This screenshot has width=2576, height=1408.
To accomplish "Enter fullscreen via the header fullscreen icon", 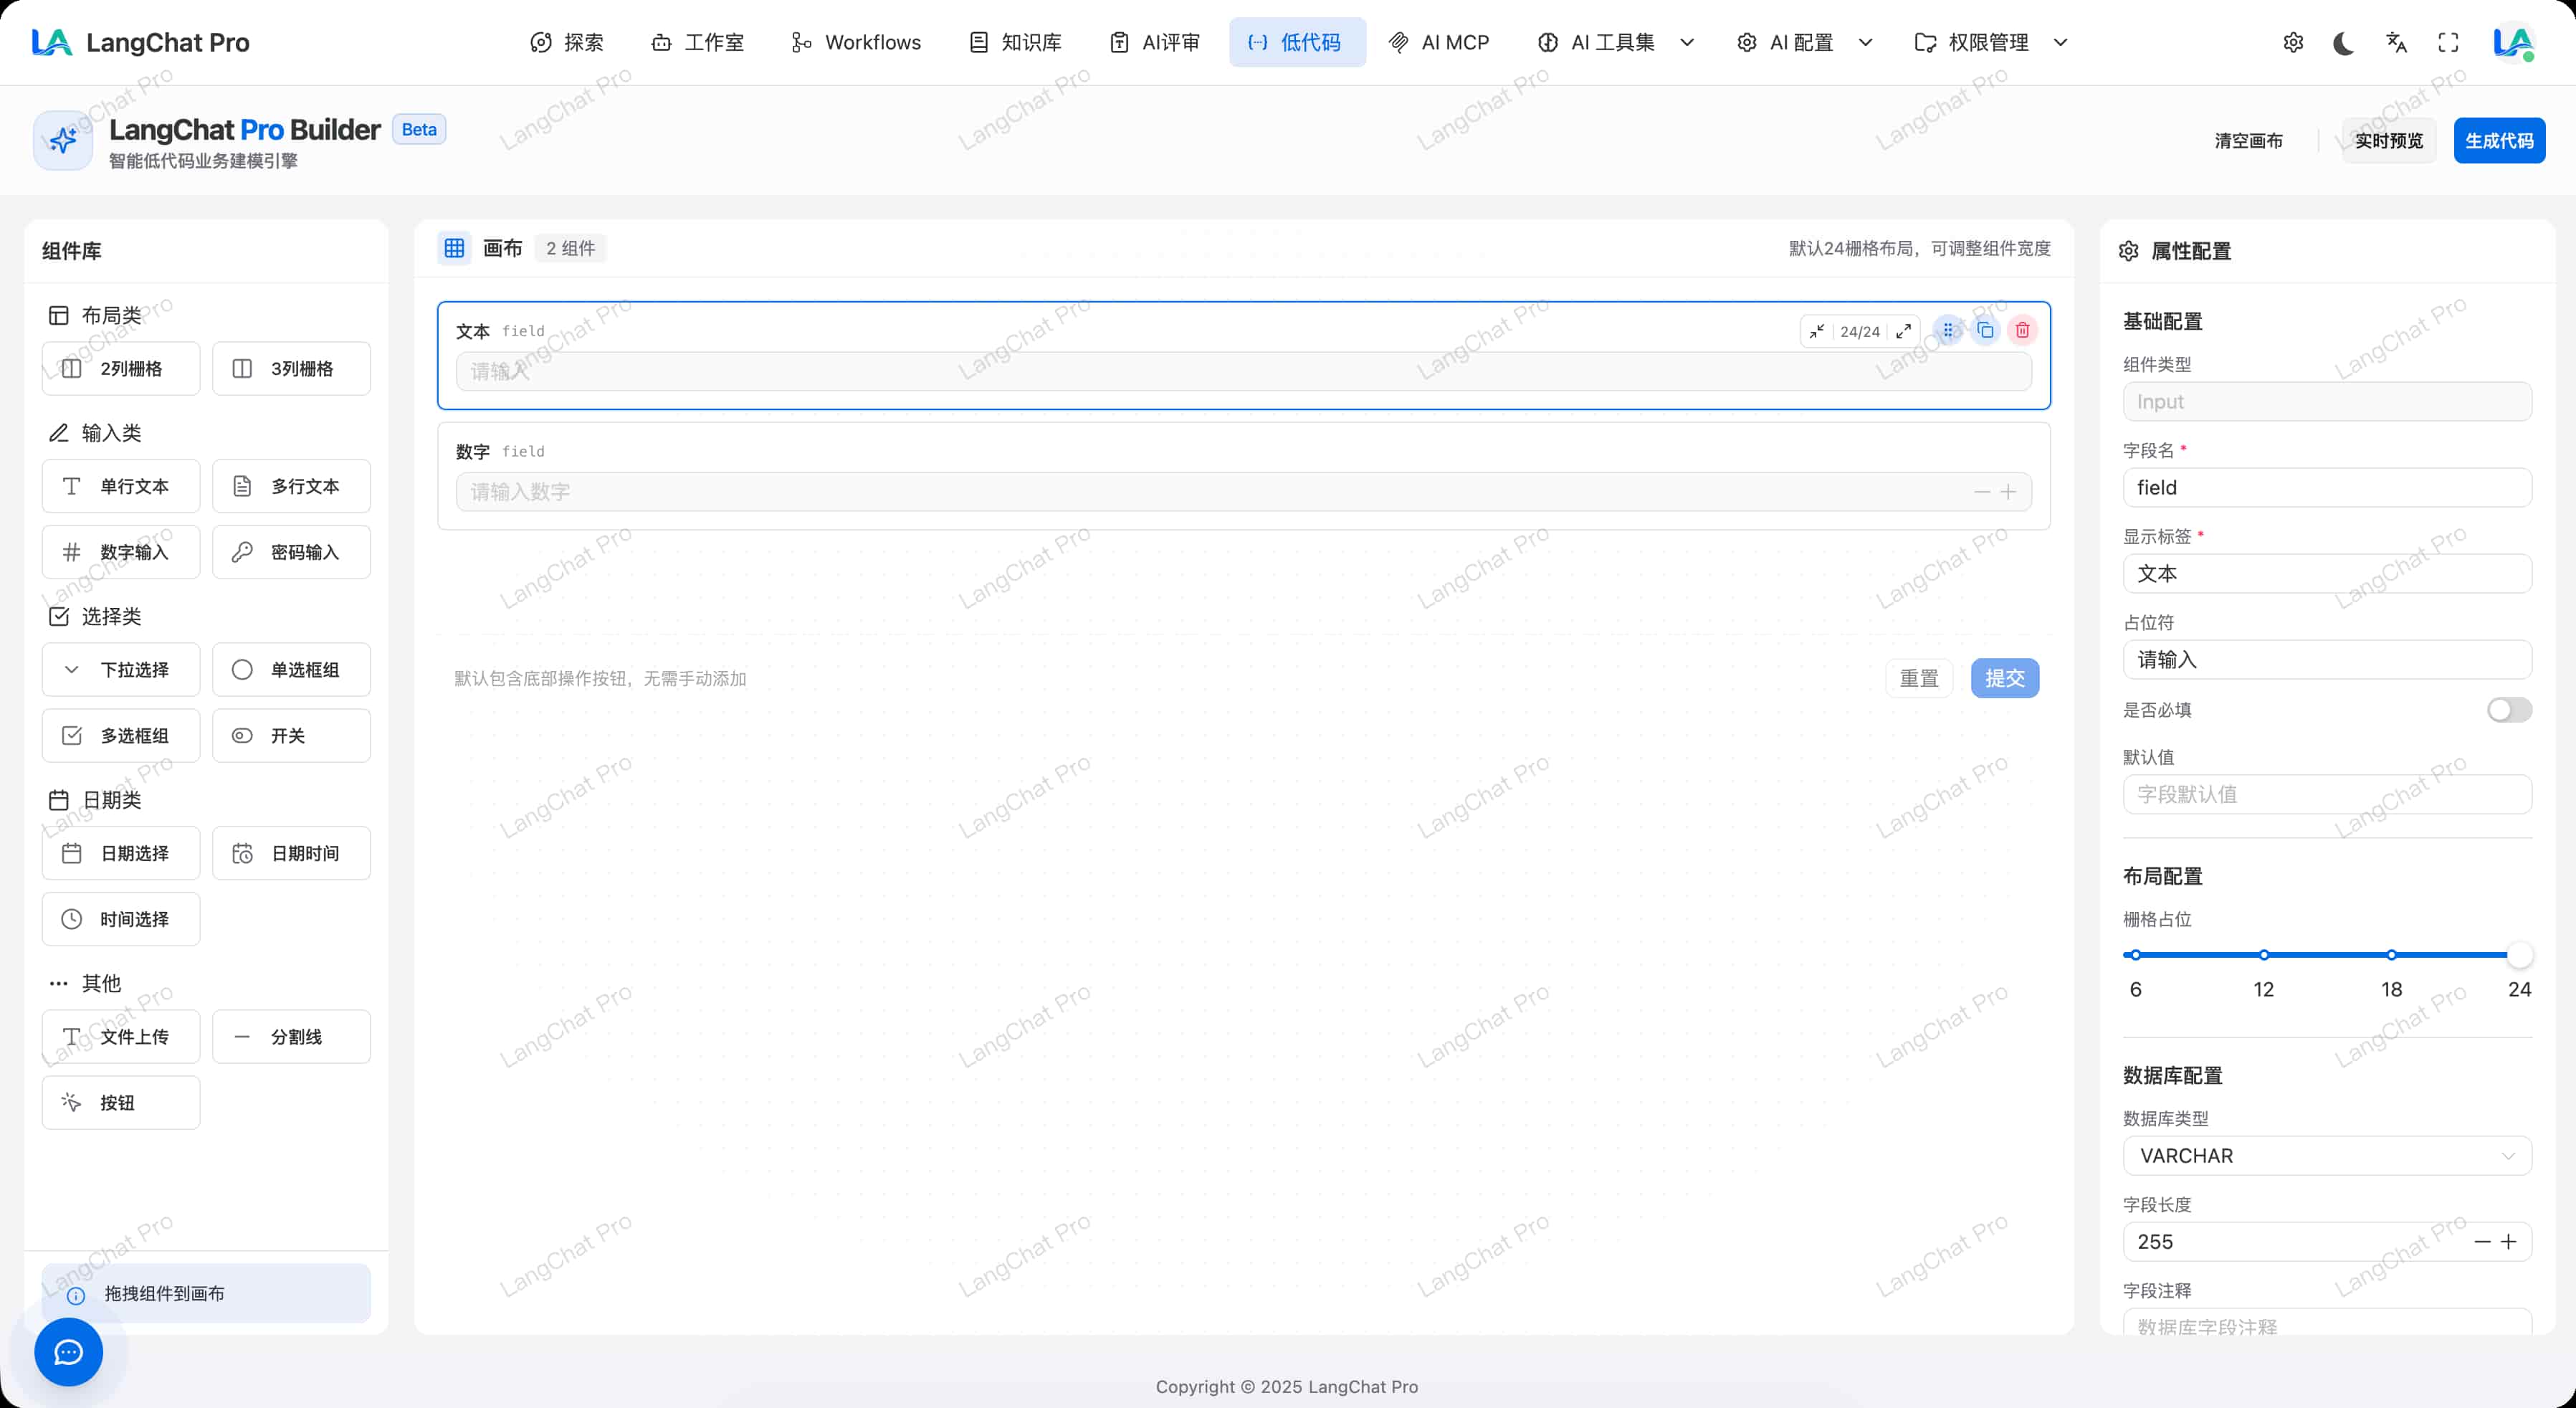I will click(2448, 43).
